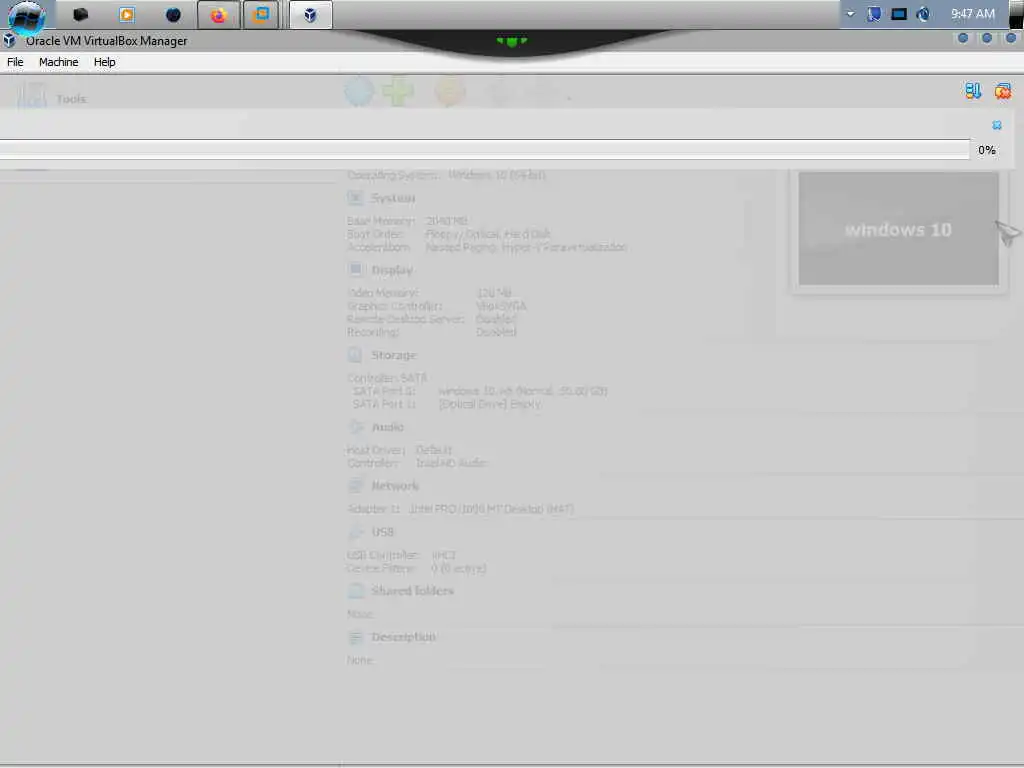Viewport: 1024px width, 768px height.
Task: Click the VirtualBox cube icon in title bar
Action: pos(9,40)
